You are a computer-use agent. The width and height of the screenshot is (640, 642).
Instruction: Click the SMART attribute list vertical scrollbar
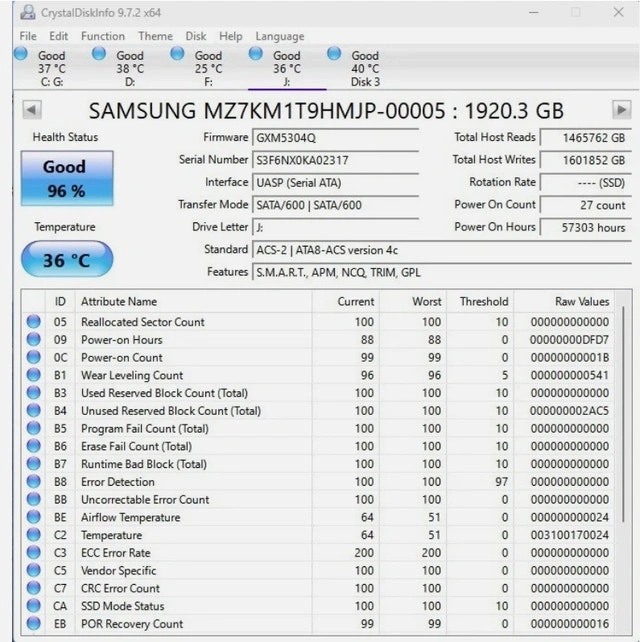[x=624, y=460]
